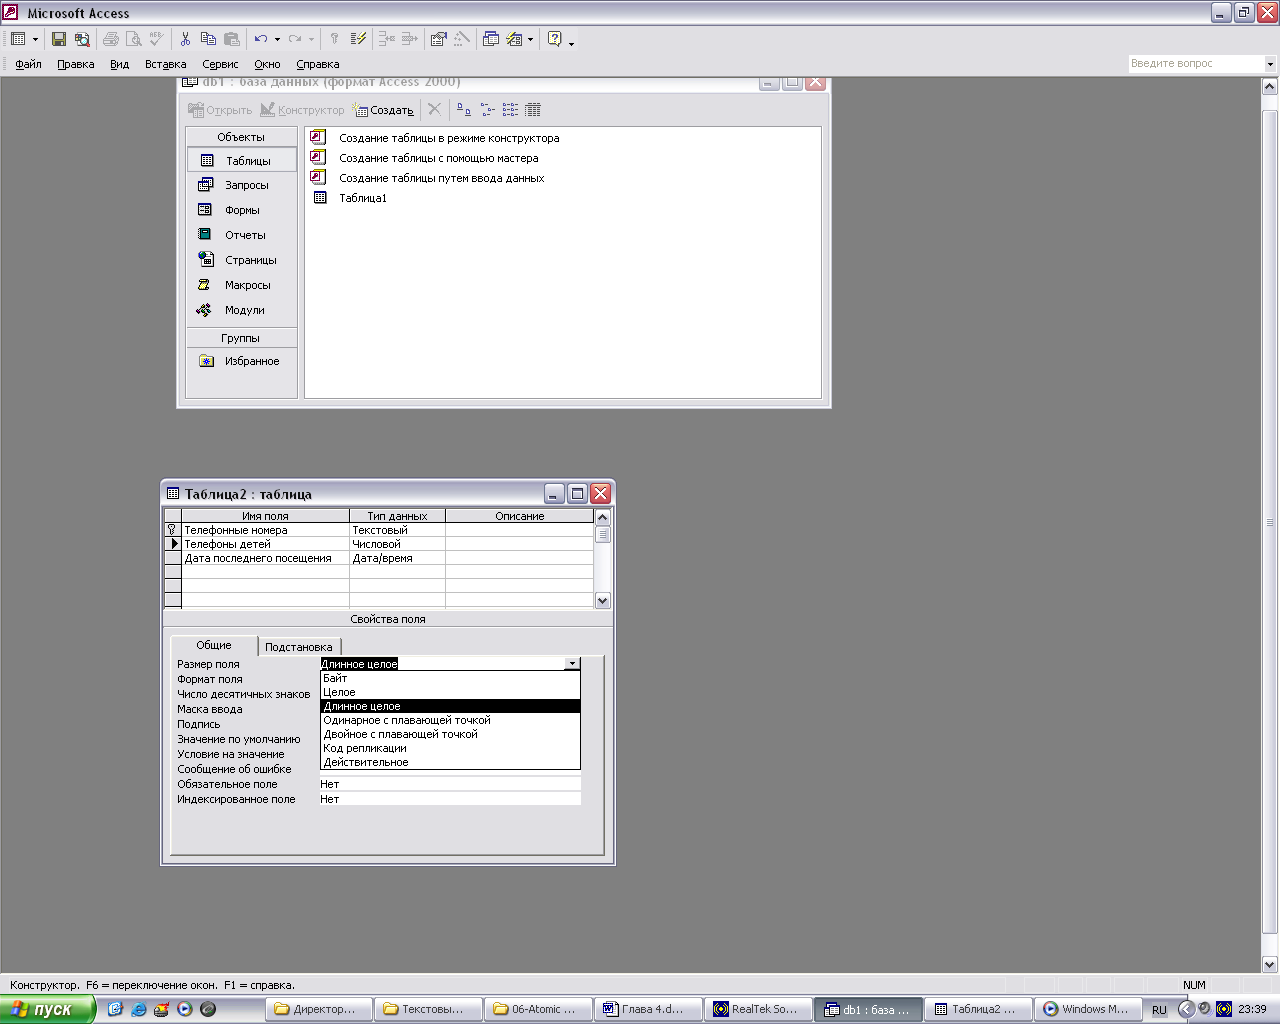Click the 'Введите вопрос' help input box
This screenshot has height=1024, width=1280.
[1195, 64]
